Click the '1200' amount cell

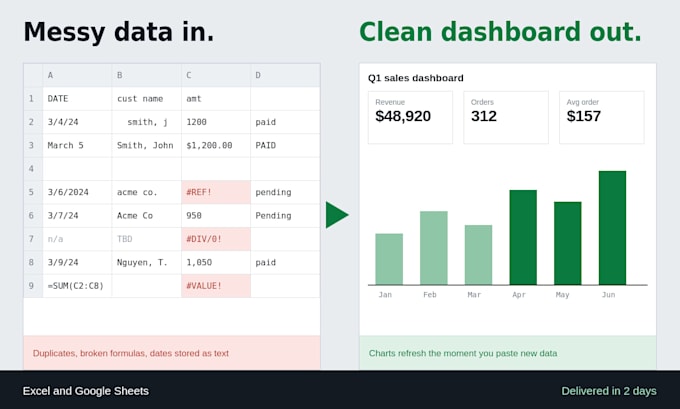pyautogui.click(x=216, y=122)
